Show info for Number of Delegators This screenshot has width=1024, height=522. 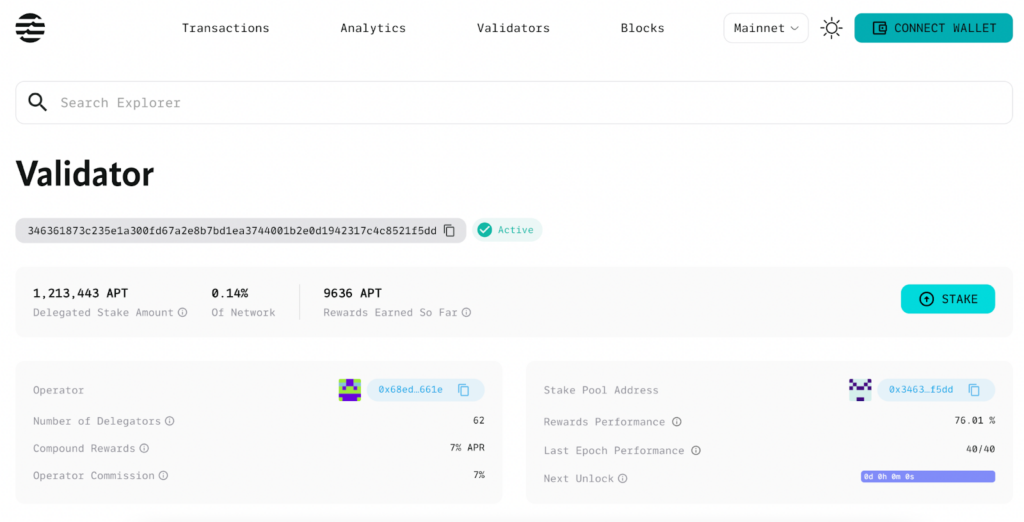pyautogui.click(x=170, y=422)
